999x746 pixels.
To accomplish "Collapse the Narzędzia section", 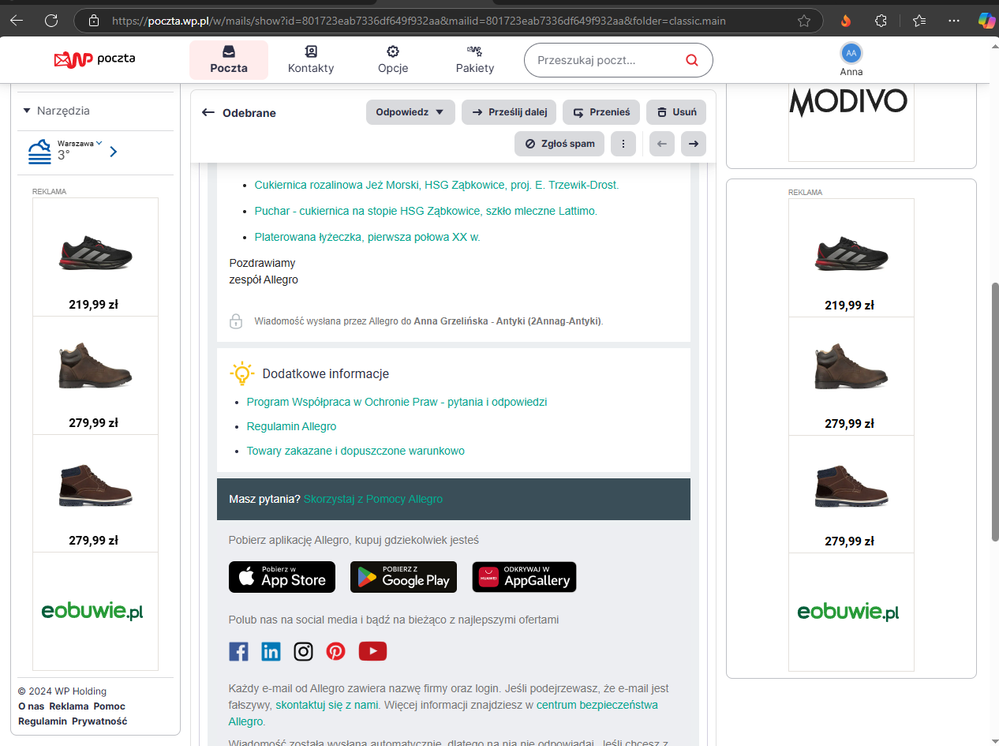I will [27, 111].
